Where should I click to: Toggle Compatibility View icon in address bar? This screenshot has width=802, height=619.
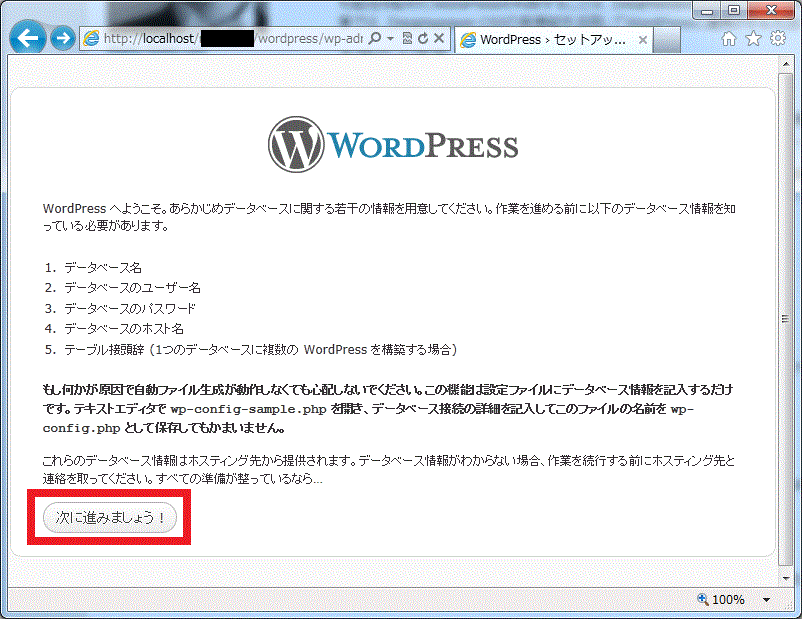coord(407,39)
